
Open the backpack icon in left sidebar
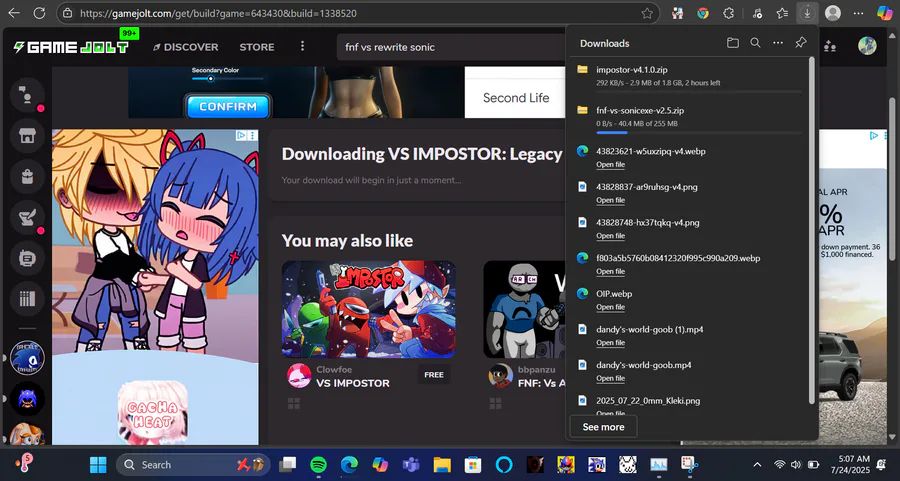(x=27, y=176)
